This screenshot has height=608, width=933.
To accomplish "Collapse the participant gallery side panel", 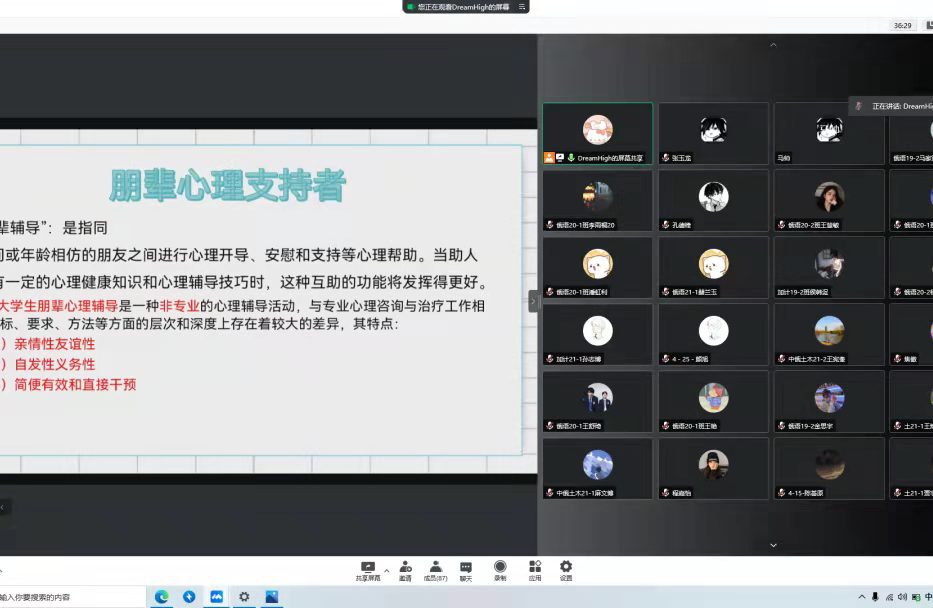I will click(533, 300).
